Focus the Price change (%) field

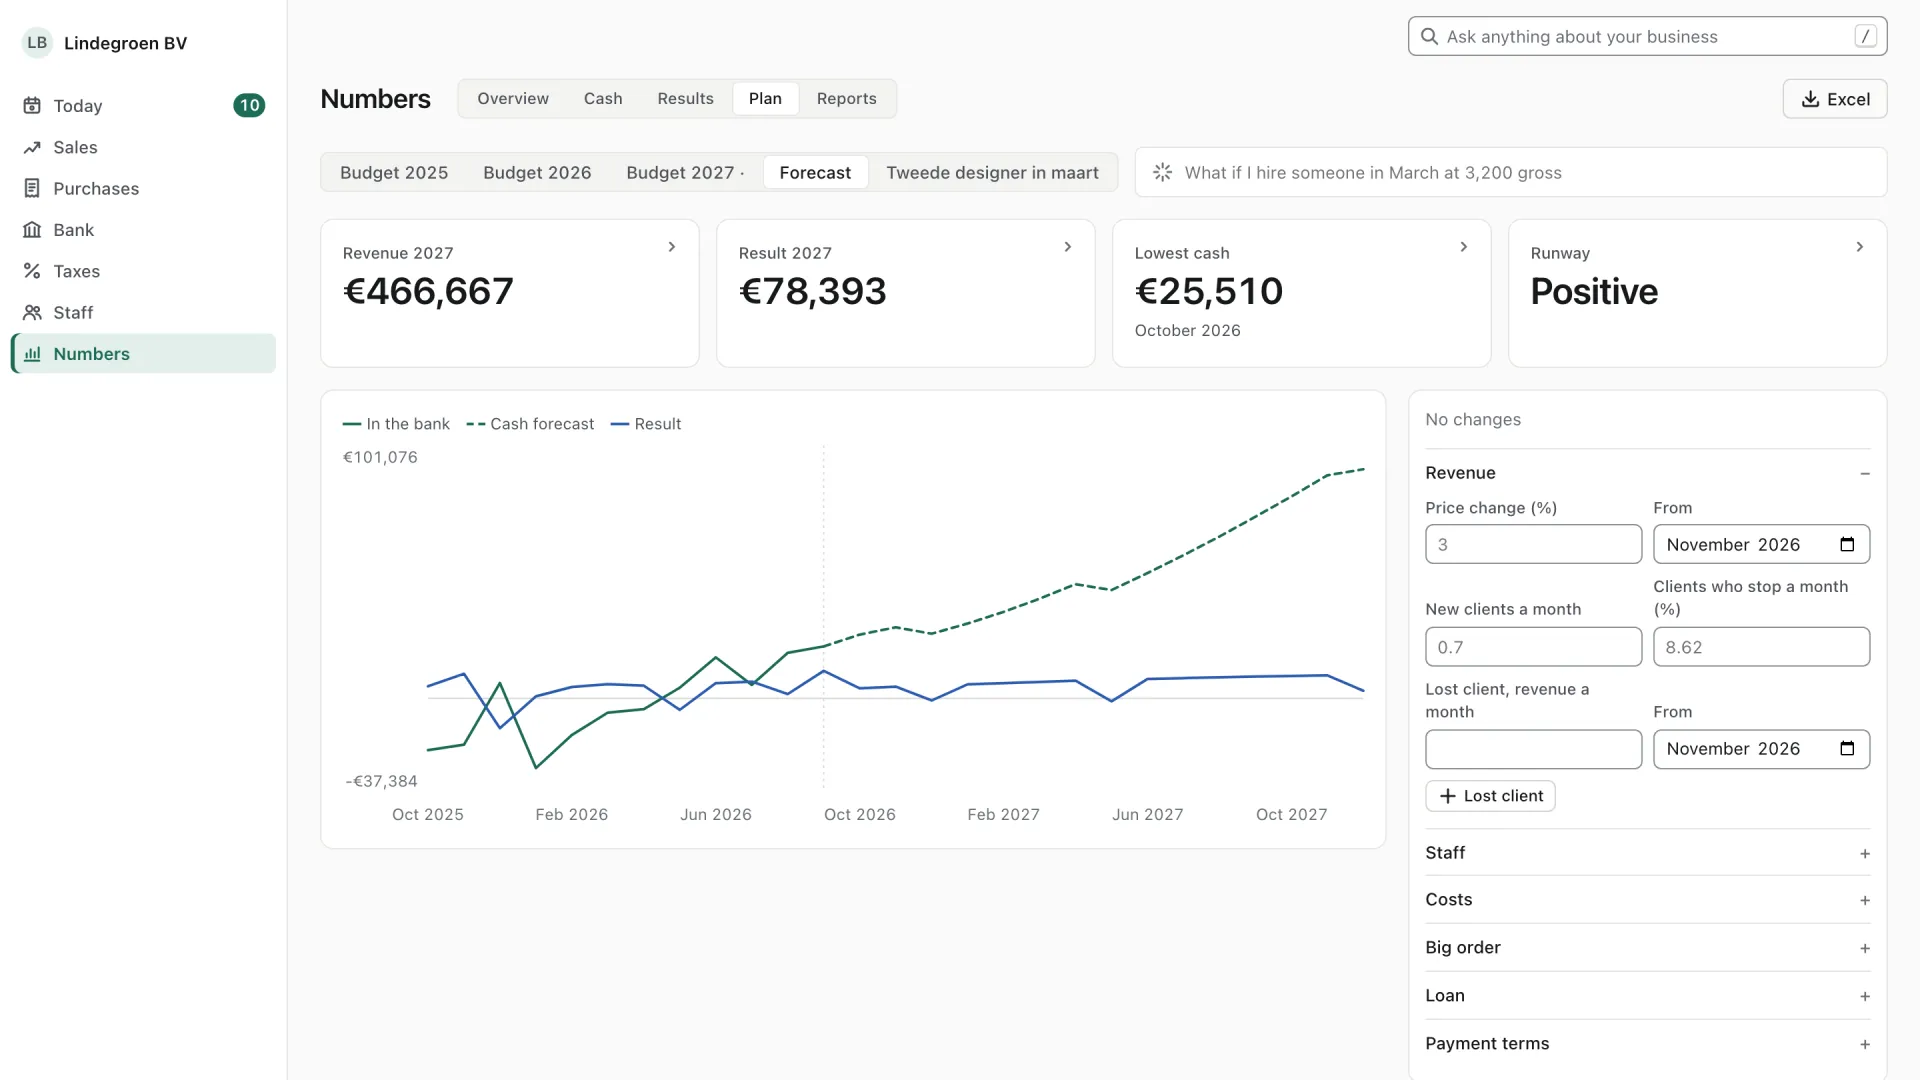coord(1533,544)
